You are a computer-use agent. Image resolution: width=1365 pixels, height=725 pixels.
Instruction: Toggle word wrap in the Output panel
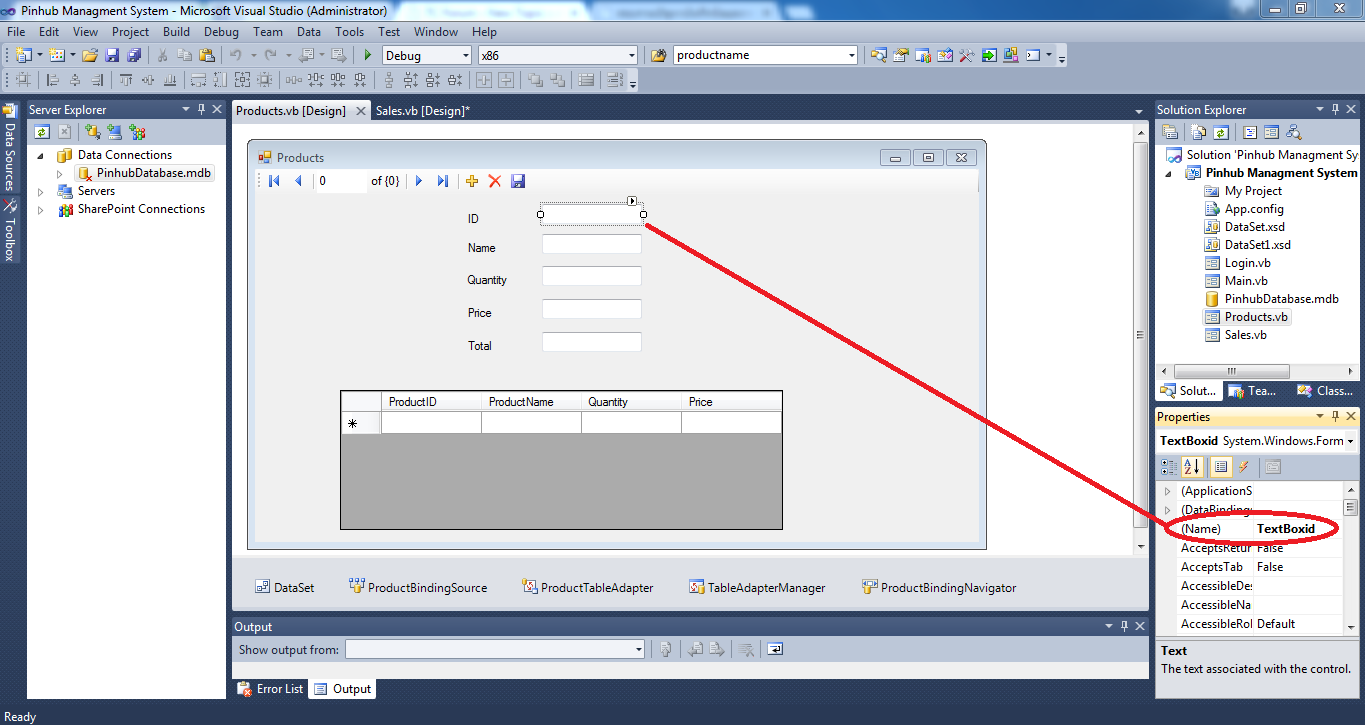tap(775, 649)
